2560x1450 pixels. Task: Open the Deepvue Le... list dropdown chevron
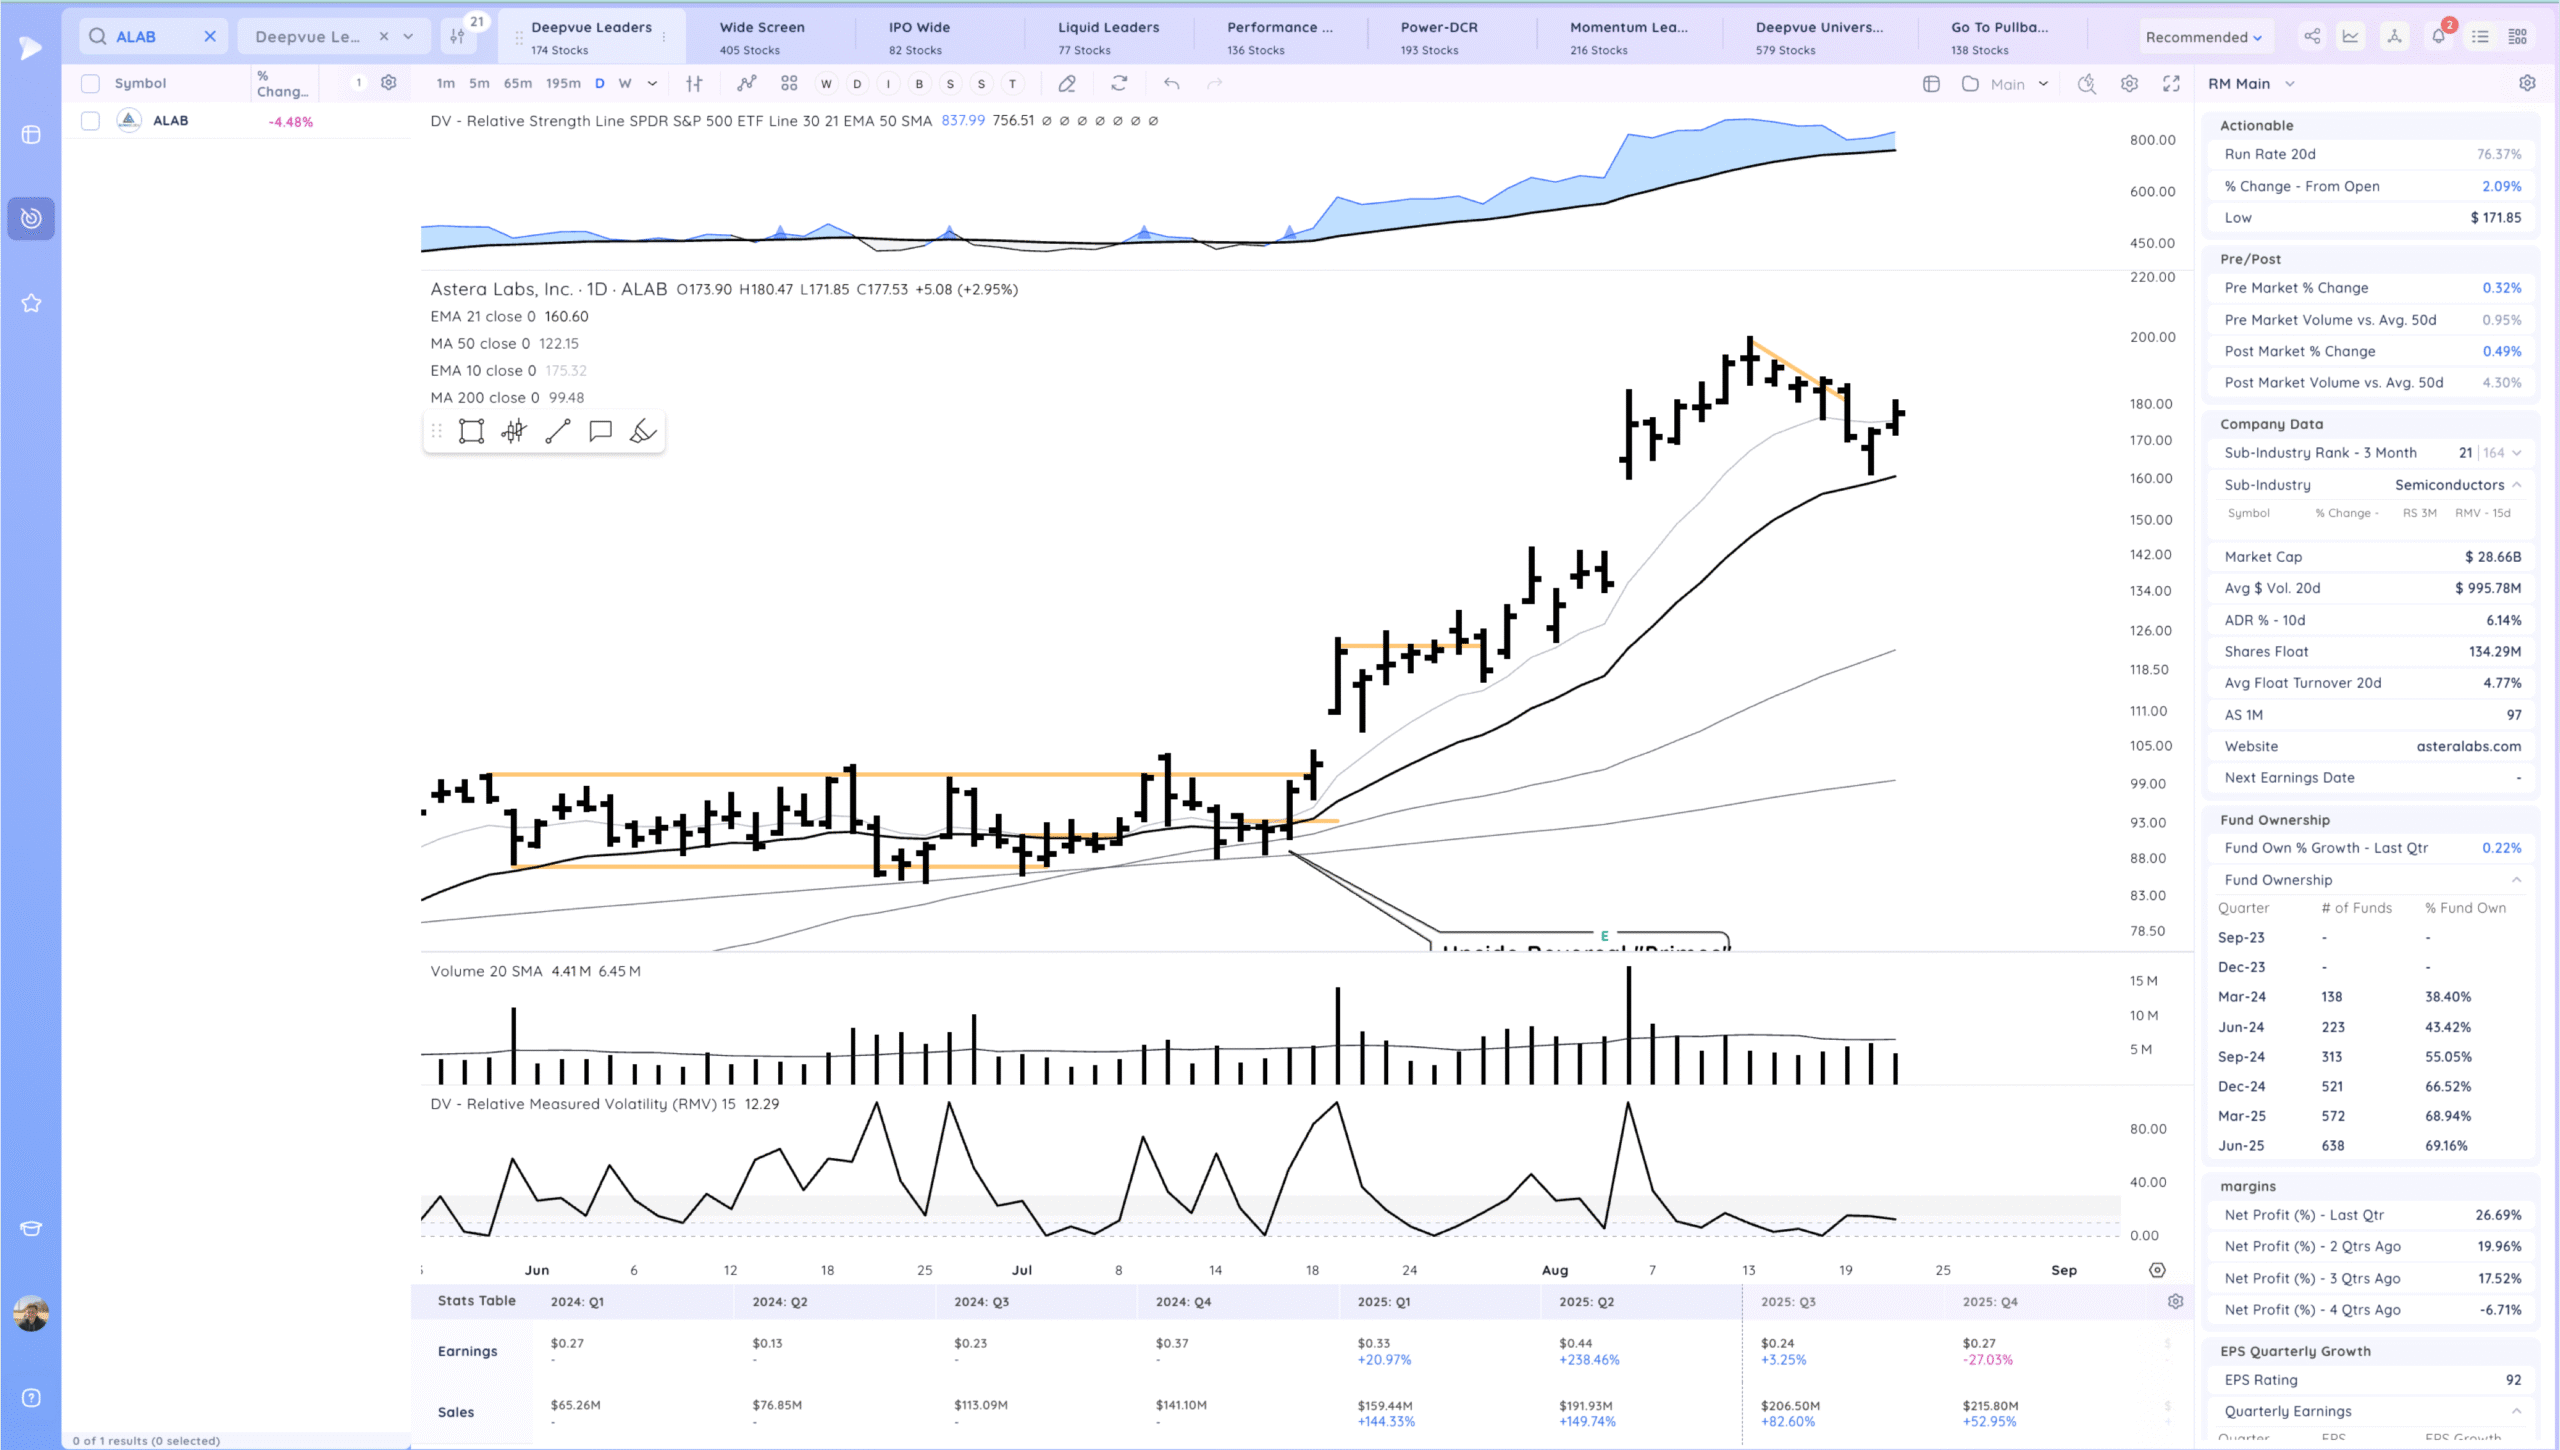coord(408,37)
